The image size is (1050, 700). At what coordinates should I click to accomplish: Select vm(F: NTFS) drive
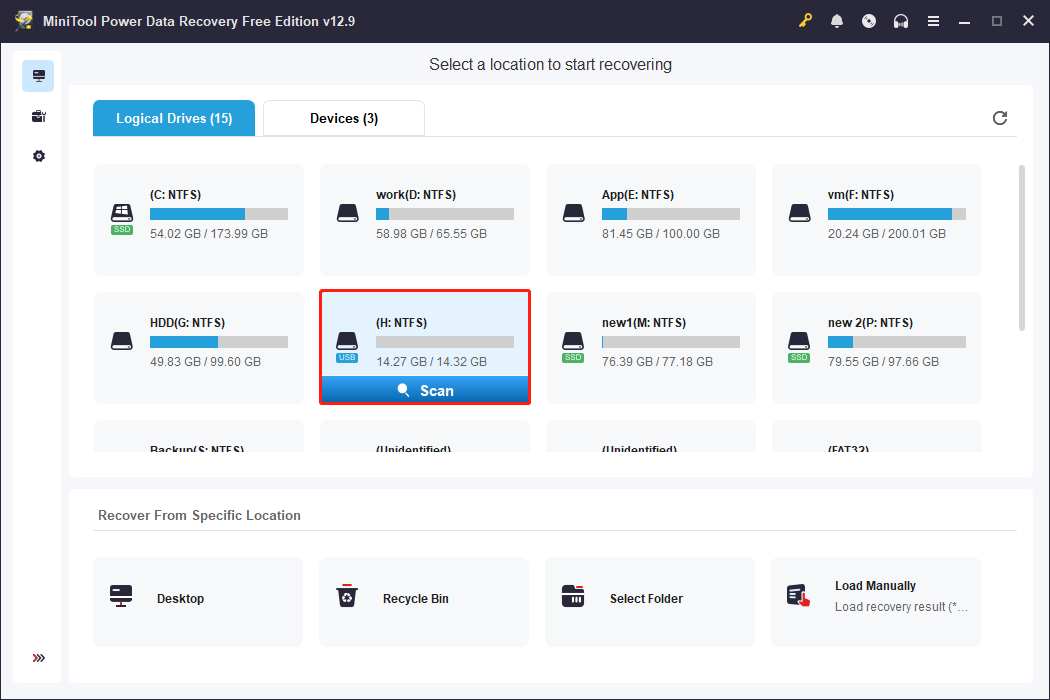click(877, 220)
